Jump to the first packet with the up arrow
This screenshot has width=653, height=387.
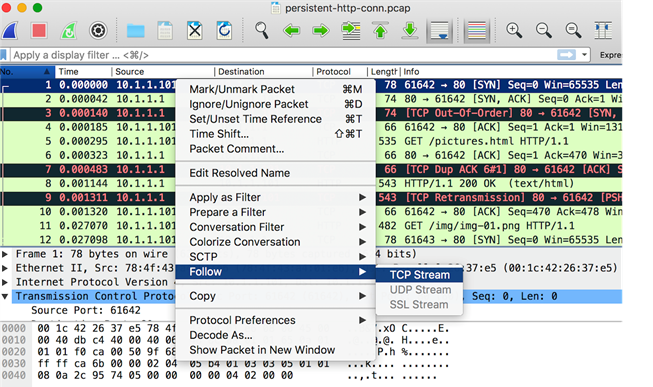point(380,30)
